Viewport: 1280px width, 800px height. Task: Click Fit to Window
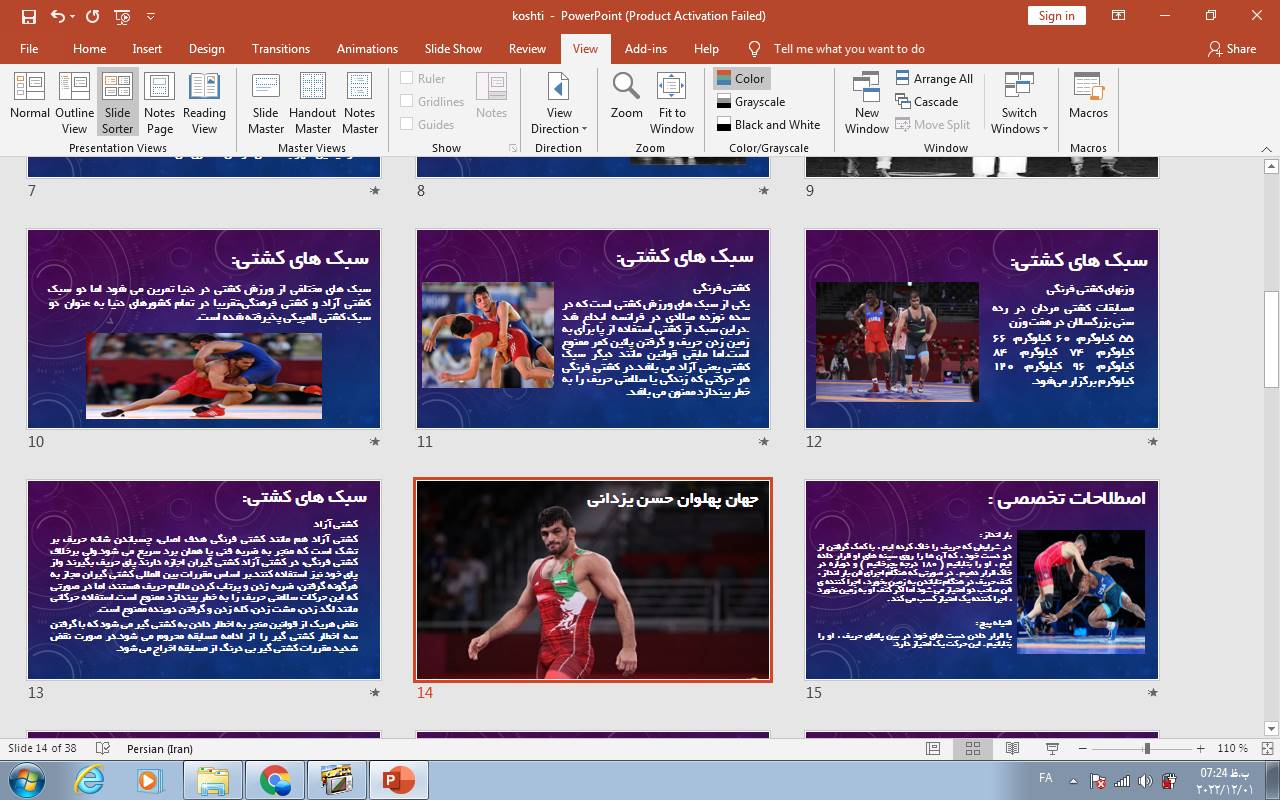tap(672, 101)
